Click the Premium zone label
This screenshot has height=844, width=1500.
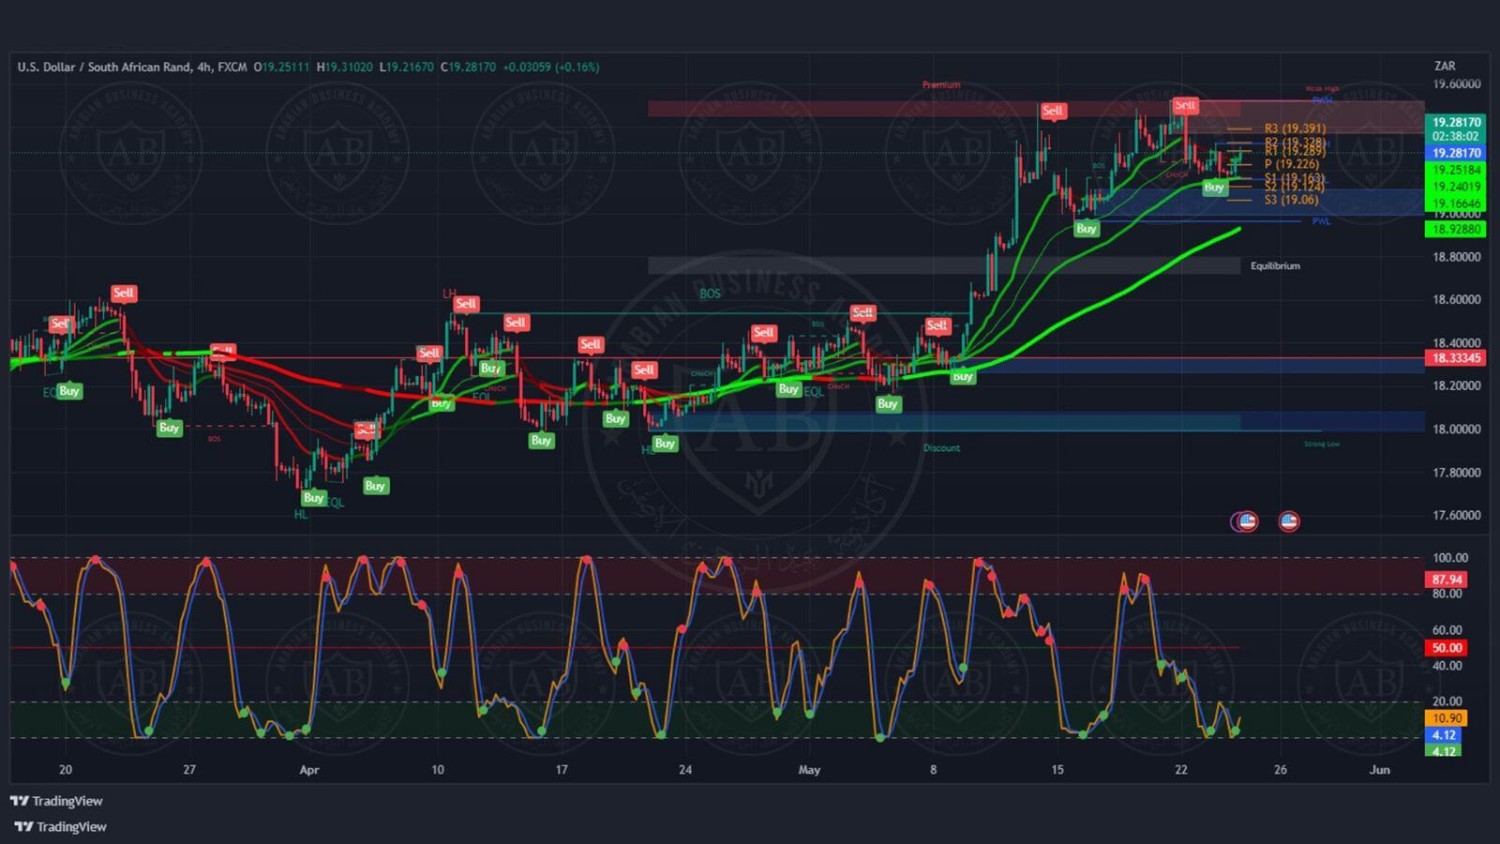coord(941,85)
